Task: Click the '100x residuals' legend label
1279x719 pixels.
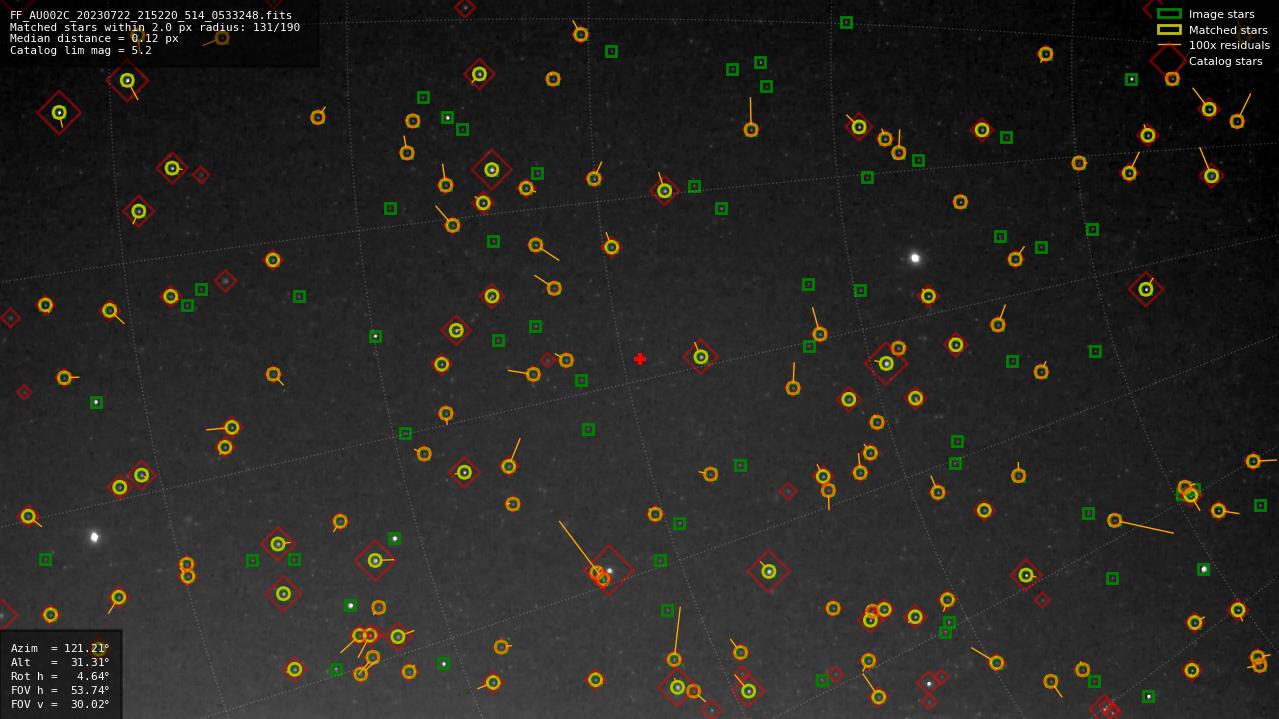Action: [1229, 45]
